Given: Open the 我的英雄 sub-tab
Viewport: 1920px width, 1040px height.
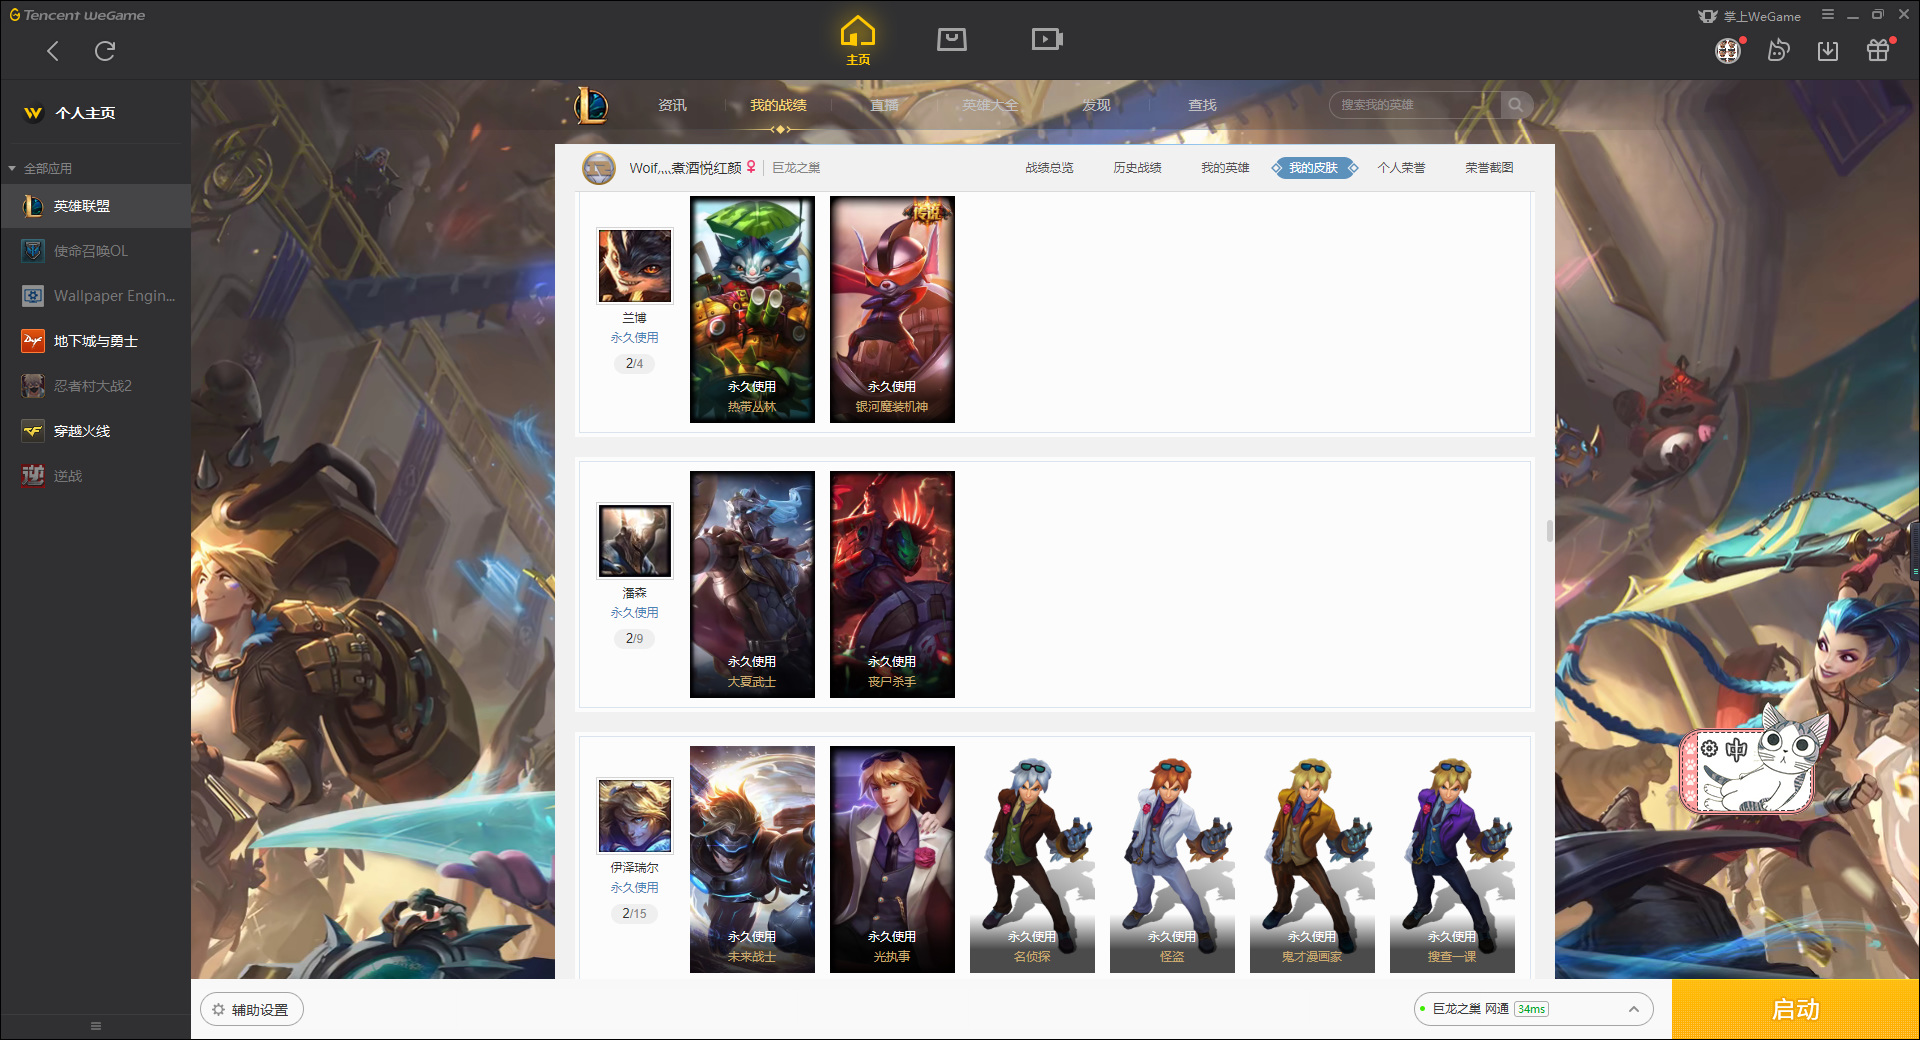Looking at the screenshot, I should pos(1225,168).
